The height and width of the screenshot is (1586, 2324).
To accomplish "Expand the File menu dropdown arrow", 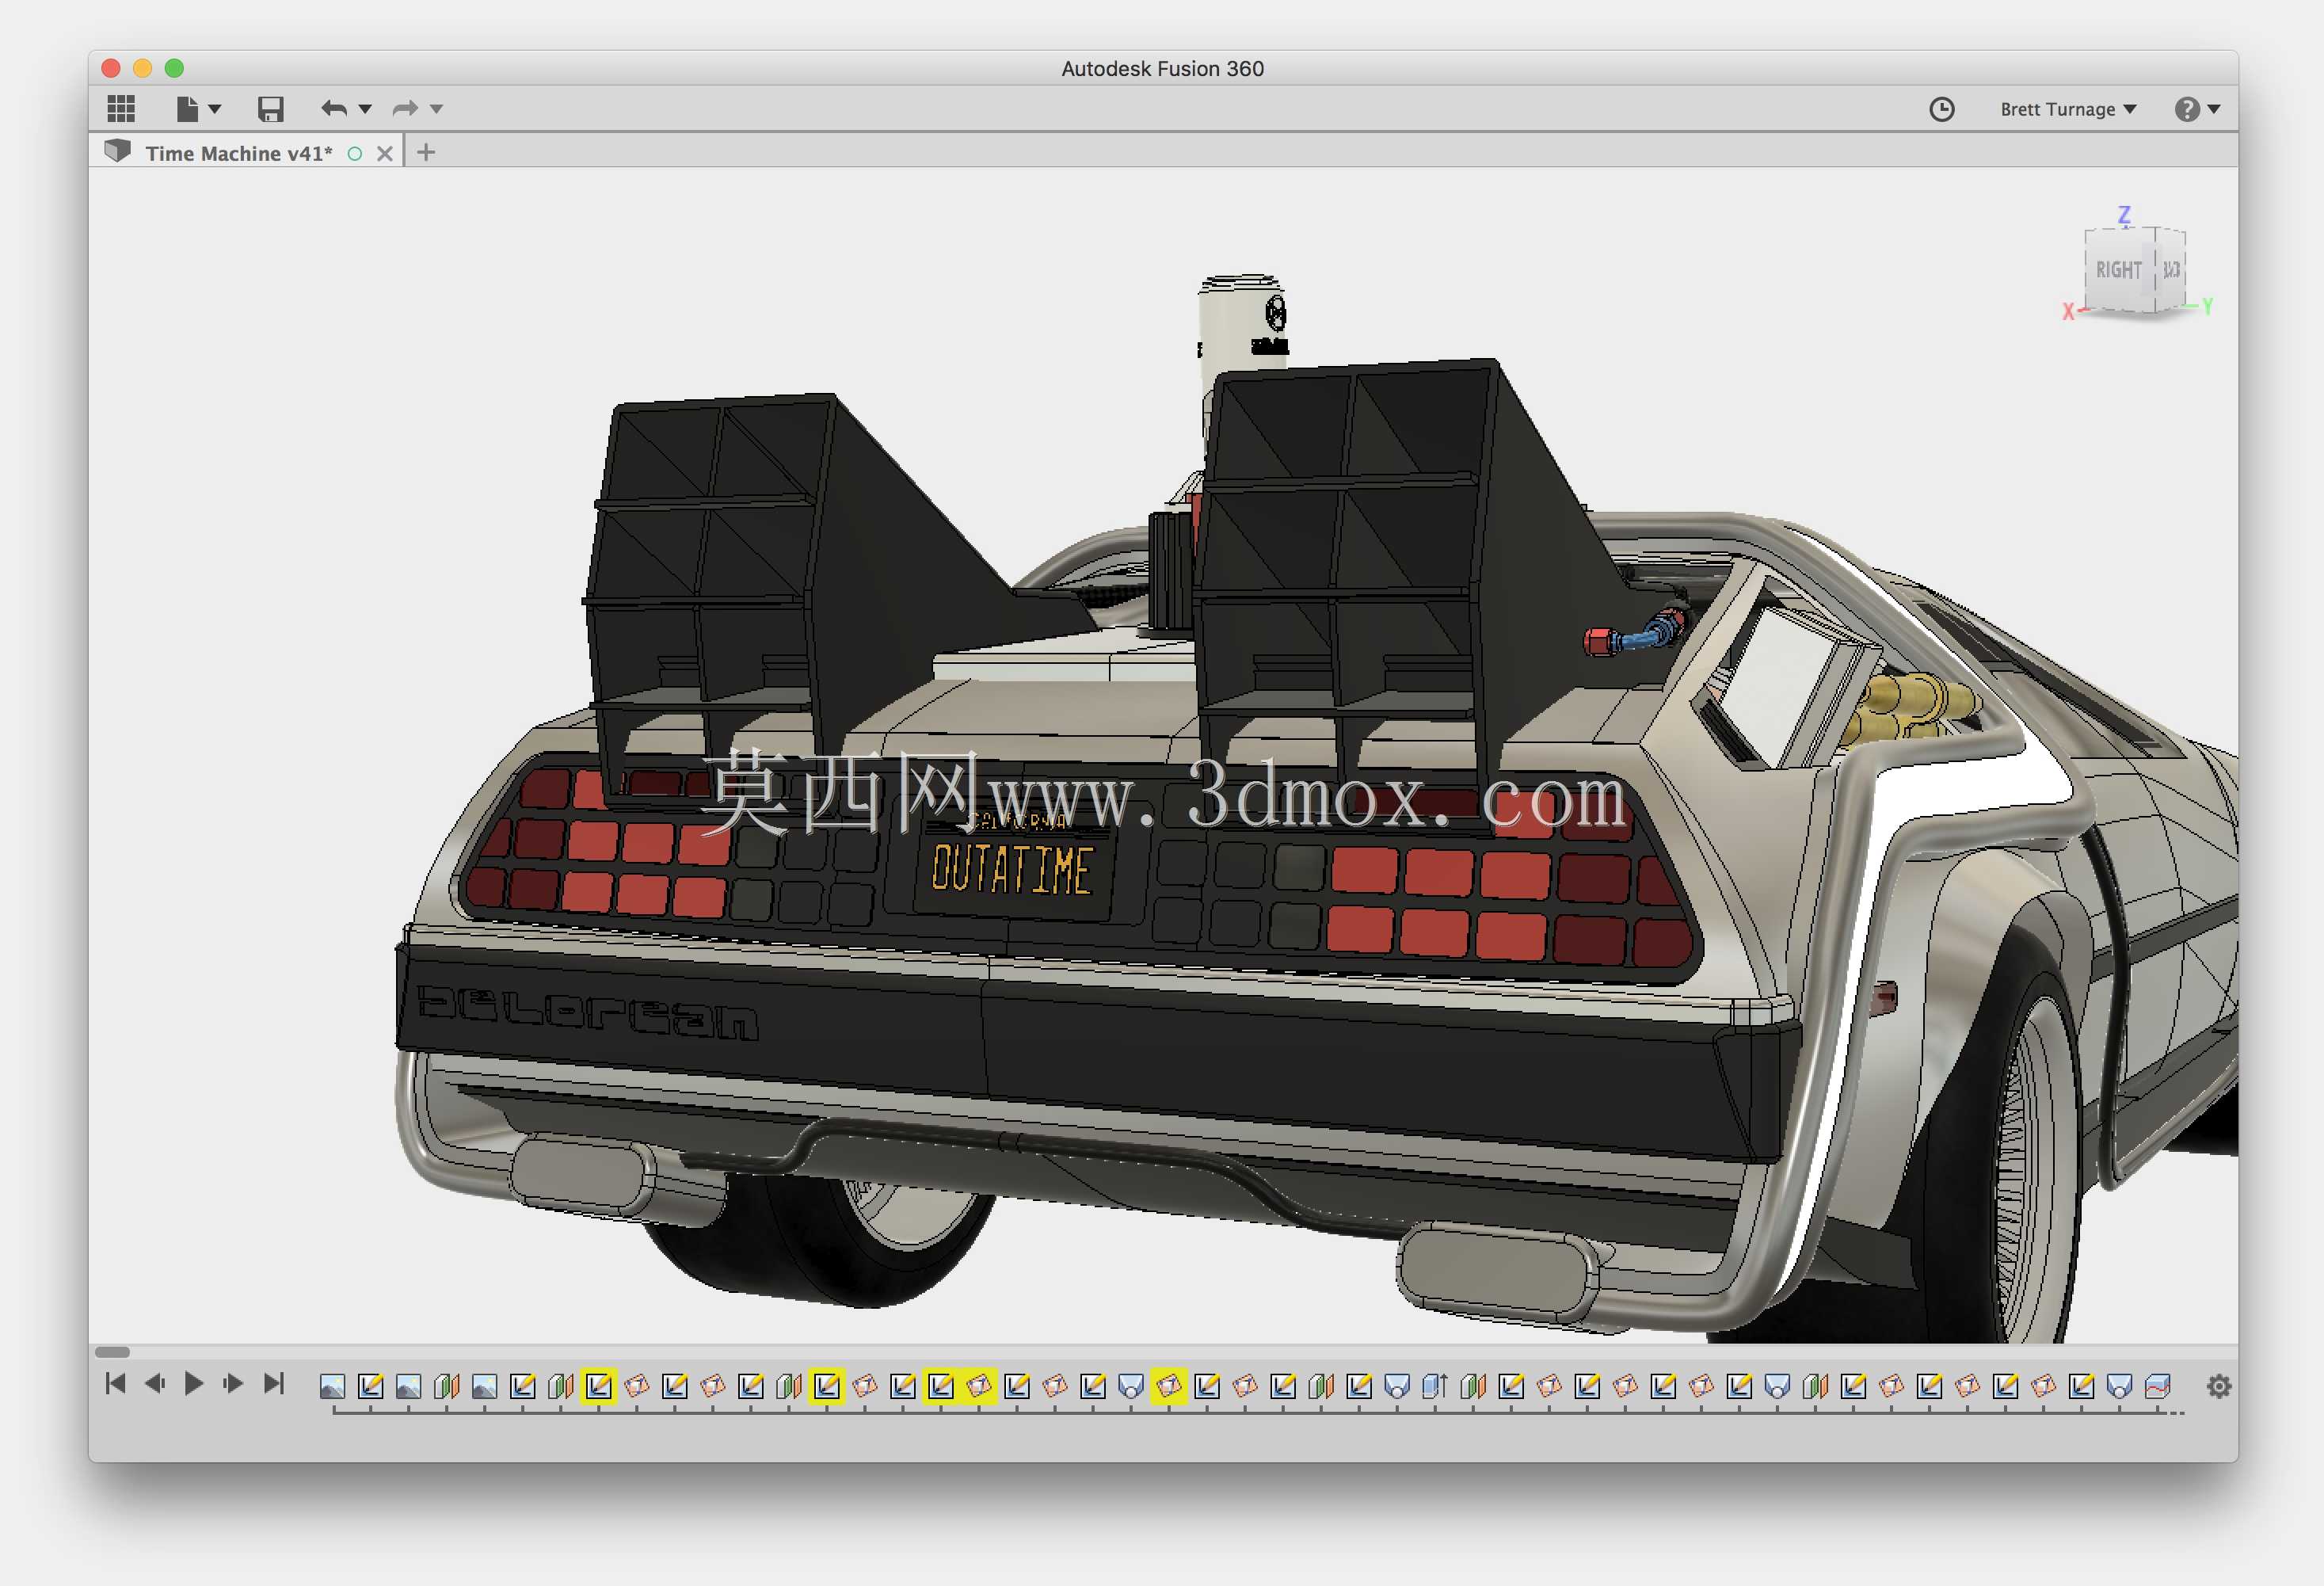I will [x=214, y=109].
